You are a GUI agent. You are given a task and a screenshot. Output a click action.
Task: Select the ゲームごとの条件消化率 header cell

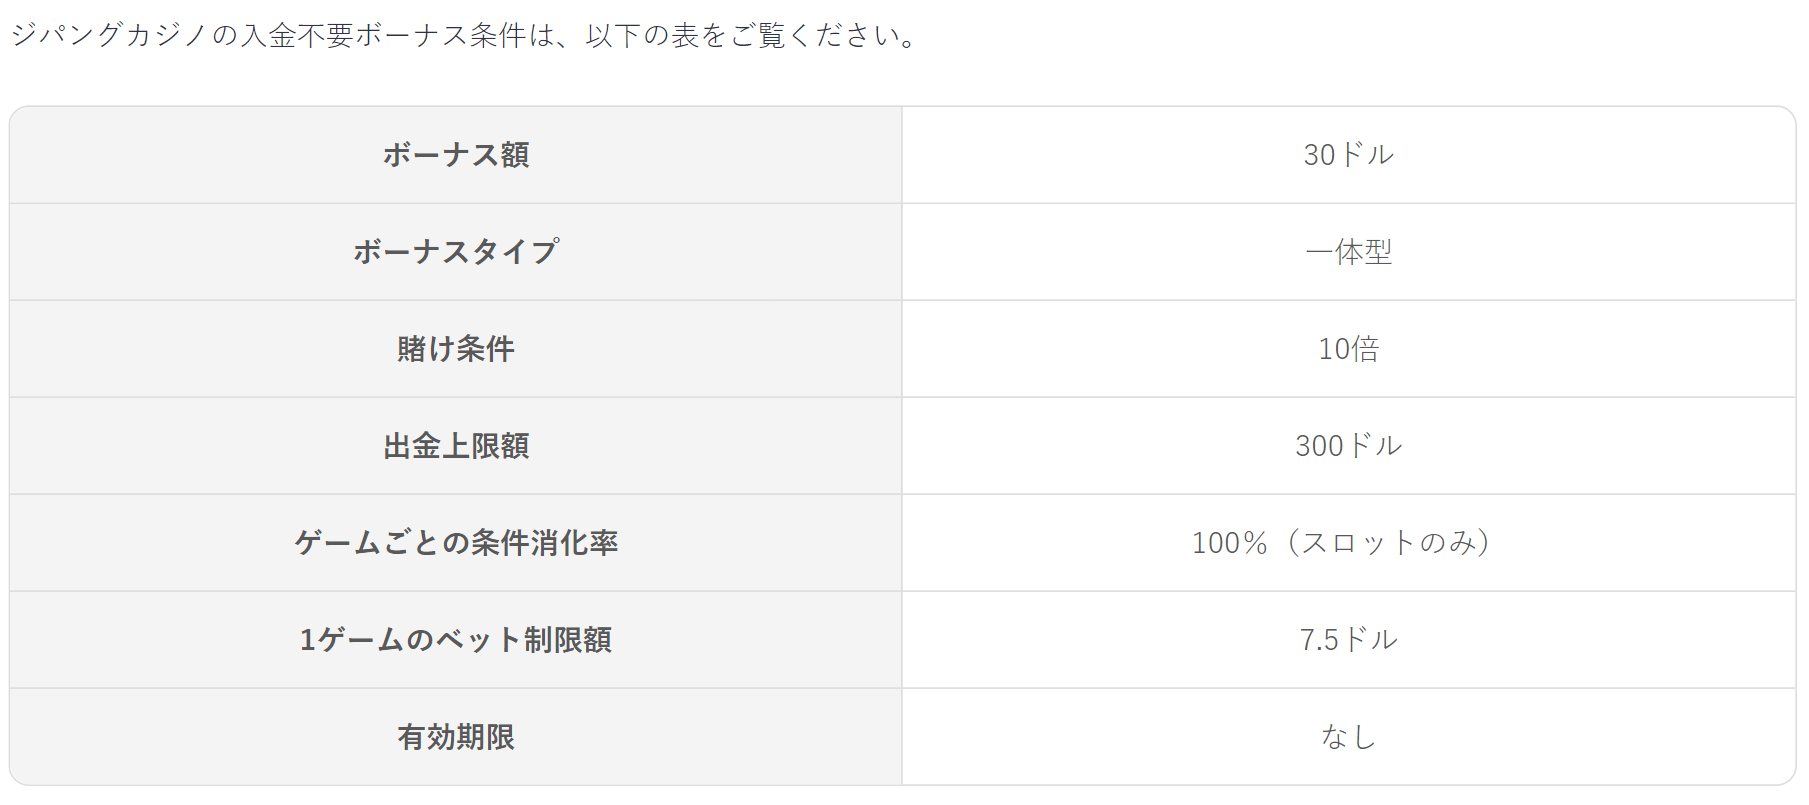[x=456, y=543]
